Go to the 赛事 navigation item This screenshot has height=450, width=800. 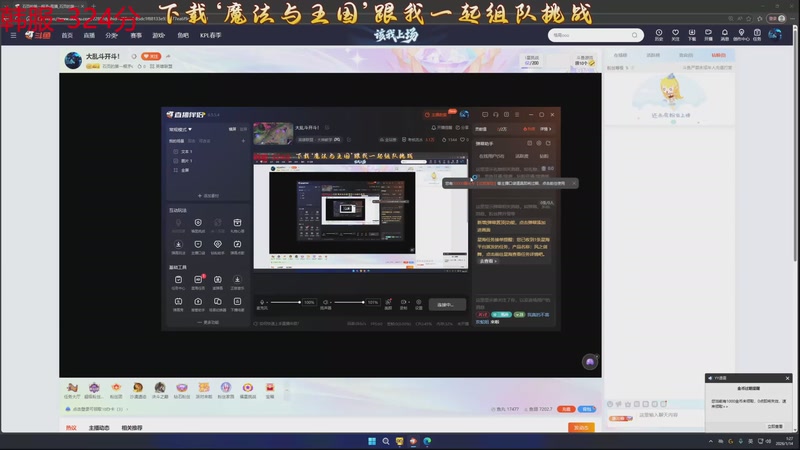[x=136, y=35]
